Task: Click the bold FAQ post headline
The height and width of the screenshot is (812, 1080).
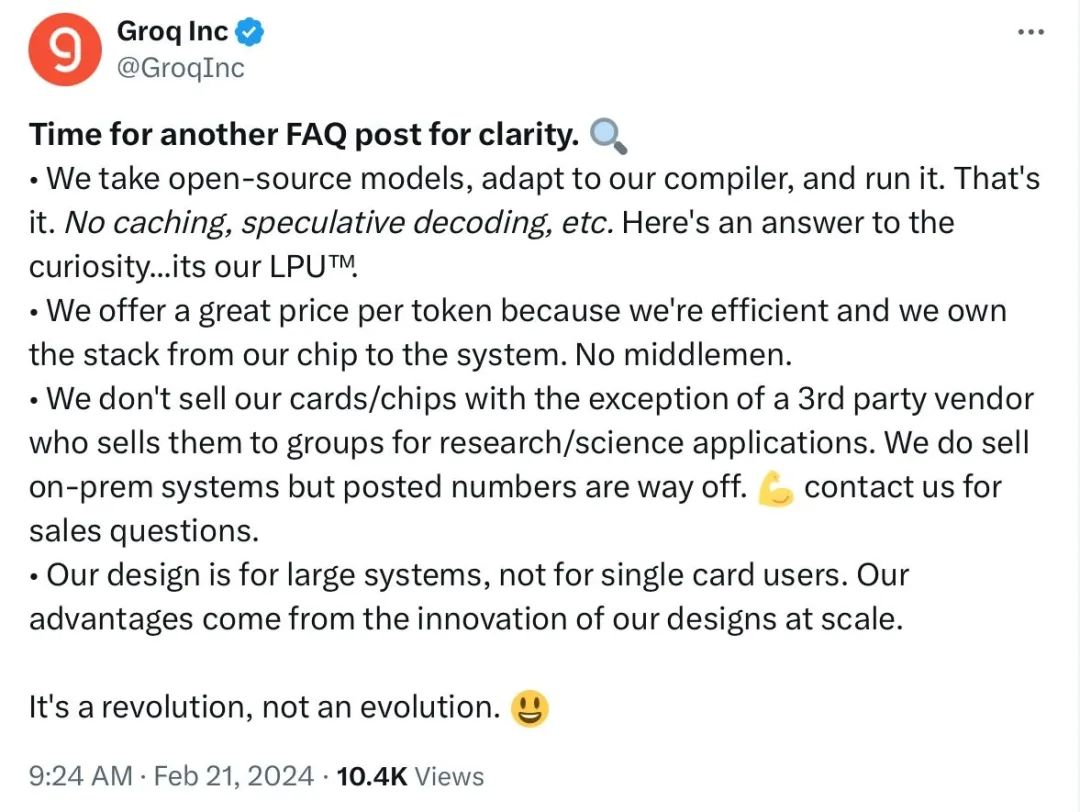Action: tap(304, 135)
